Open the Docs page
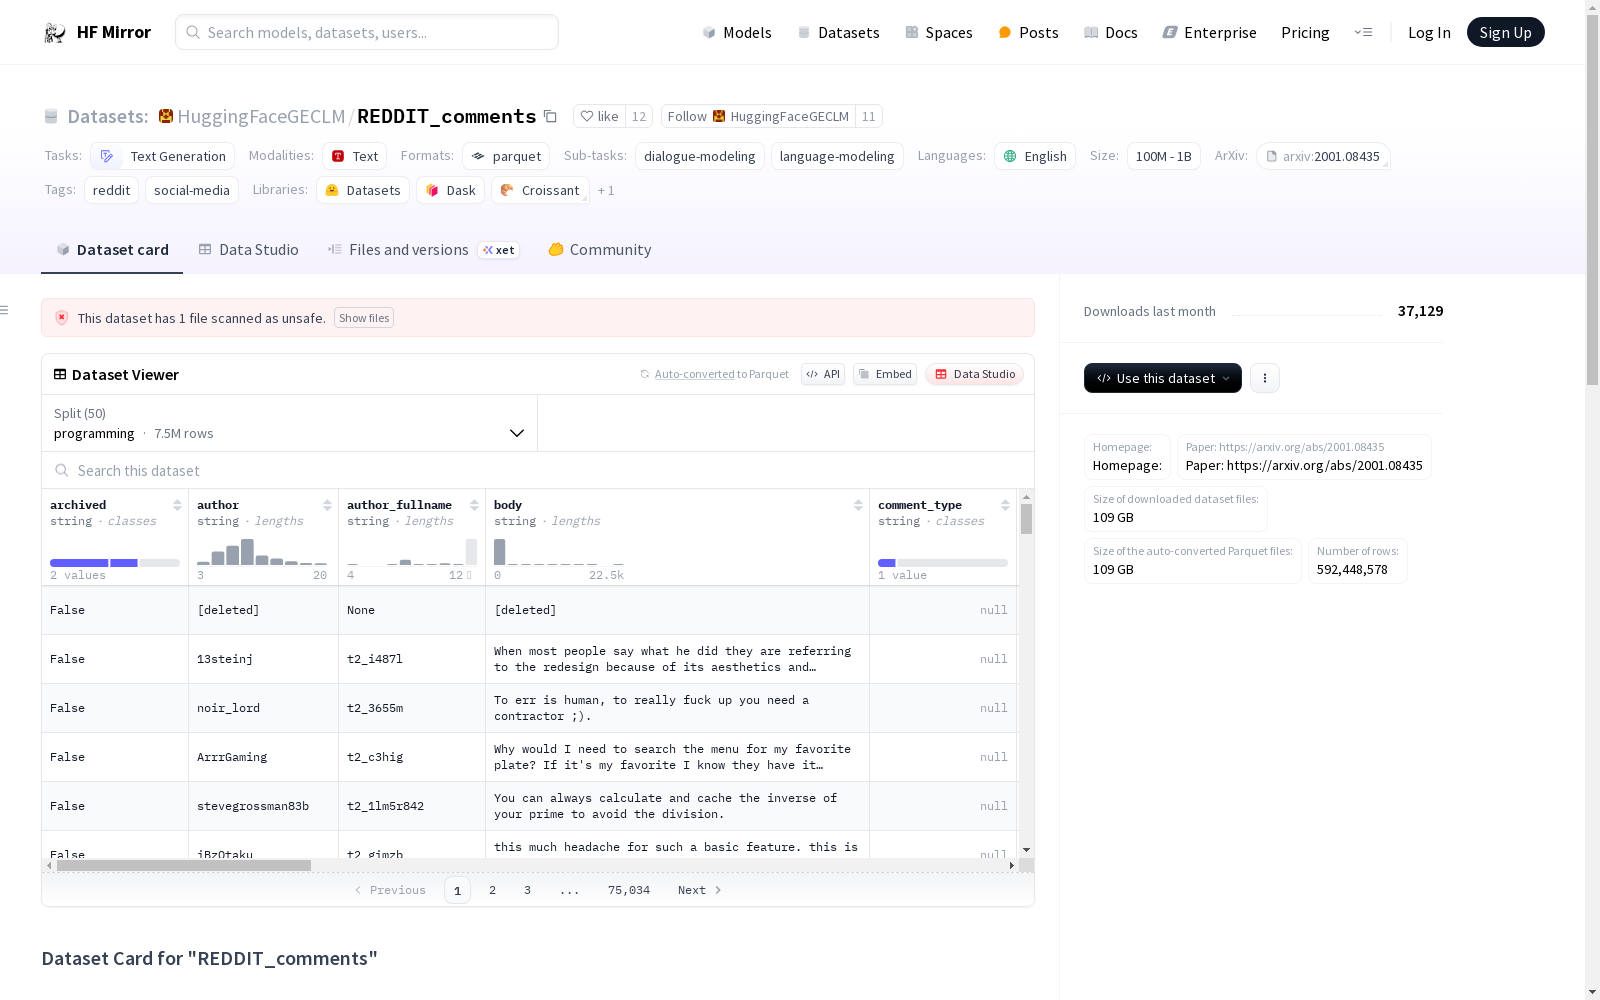The height and width of the screenshot is (1000, 1600). pyautogui.click(x=1111, y=33)
